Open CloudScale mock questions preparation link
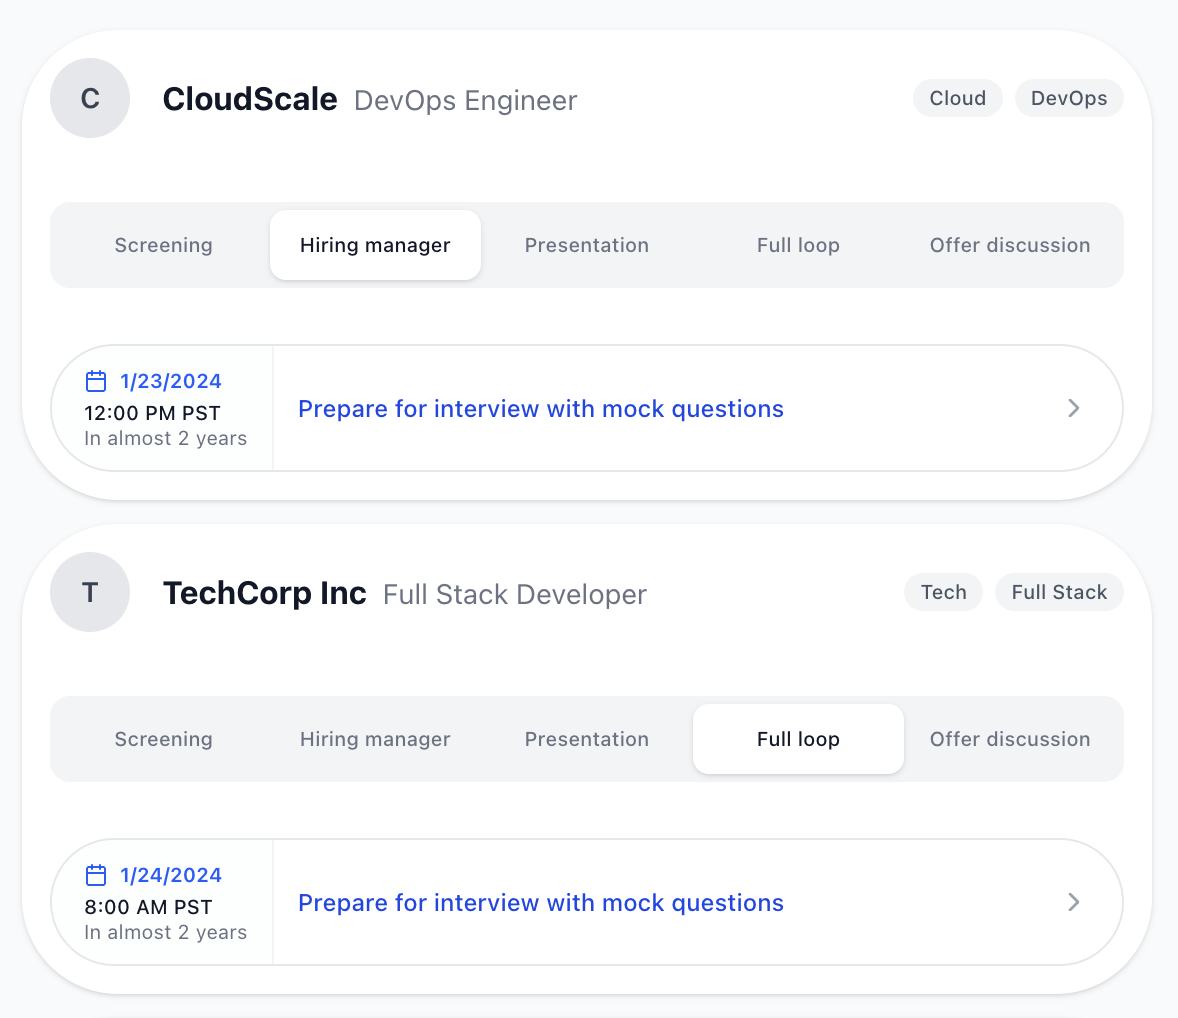The height and width of the screenshot is (1018, 1178). [x=540, y=408]
